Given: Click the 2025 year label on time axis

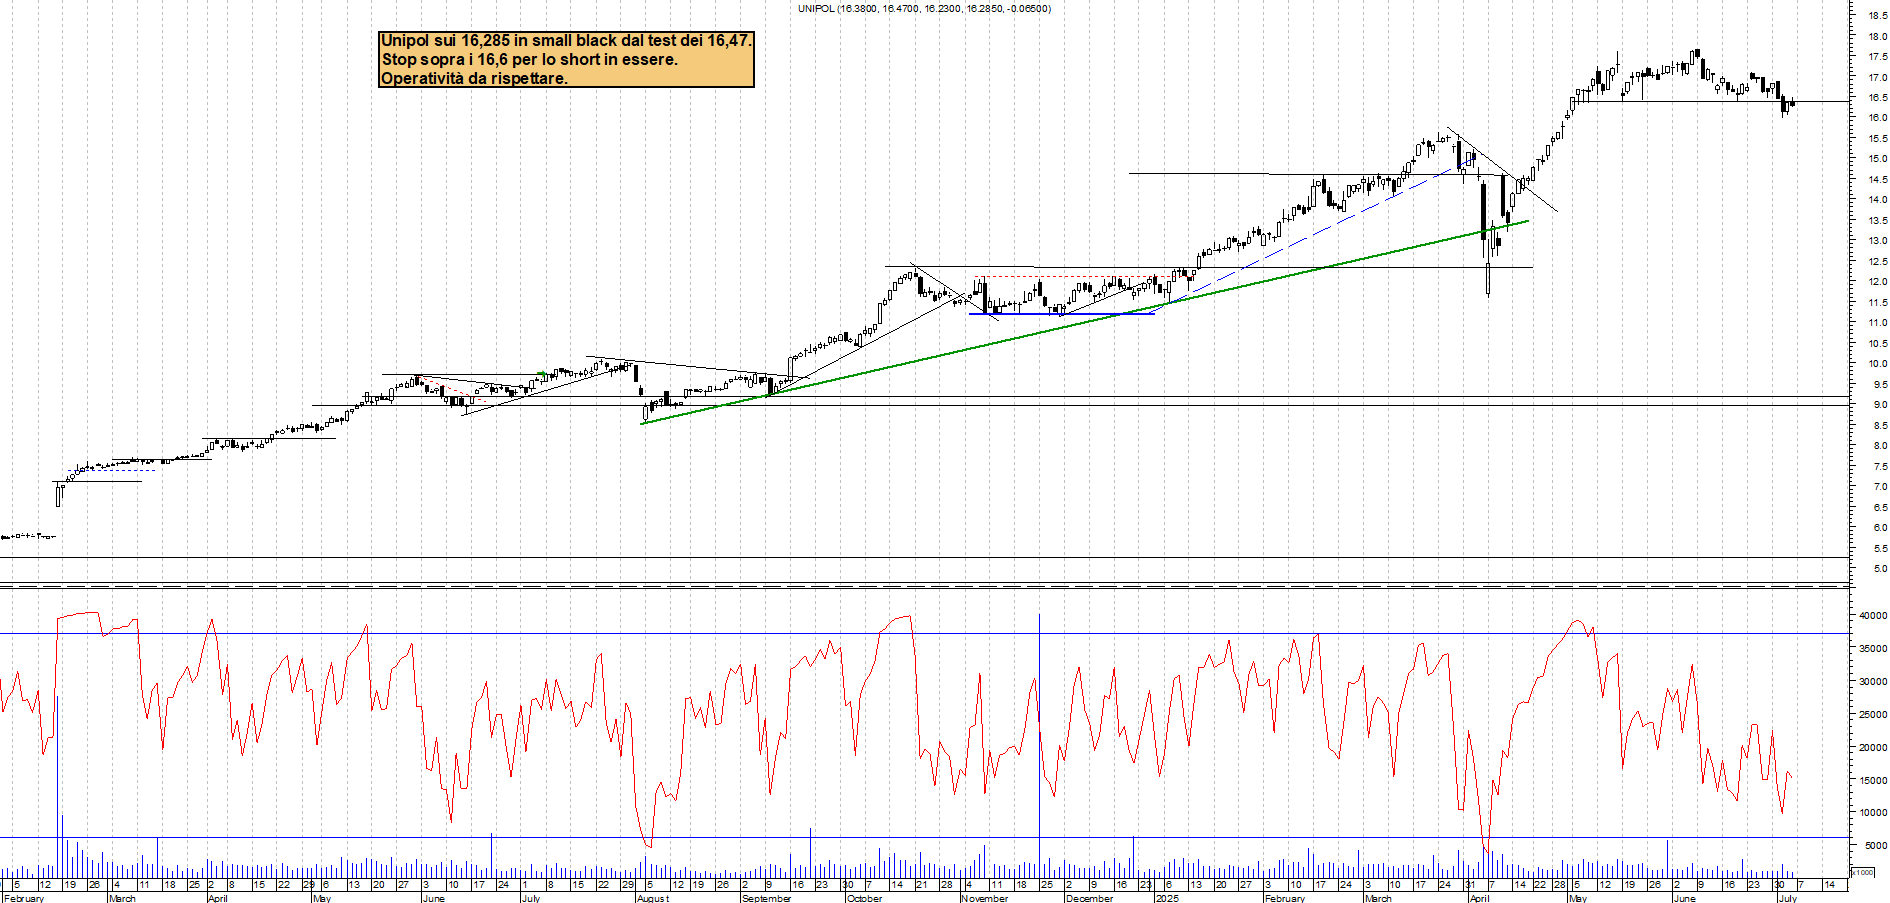Looking at the screenshot, I should pos(1167,898).
